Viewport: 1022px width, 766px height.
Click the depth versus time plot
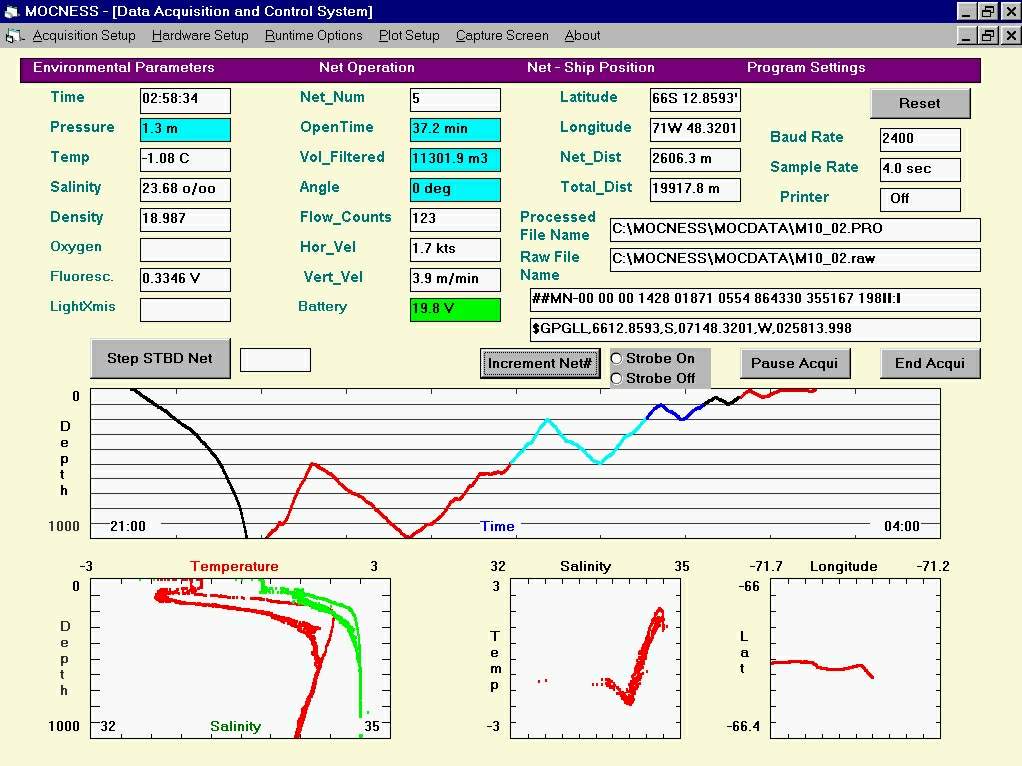pyautogui.click(x=515, y=464)
